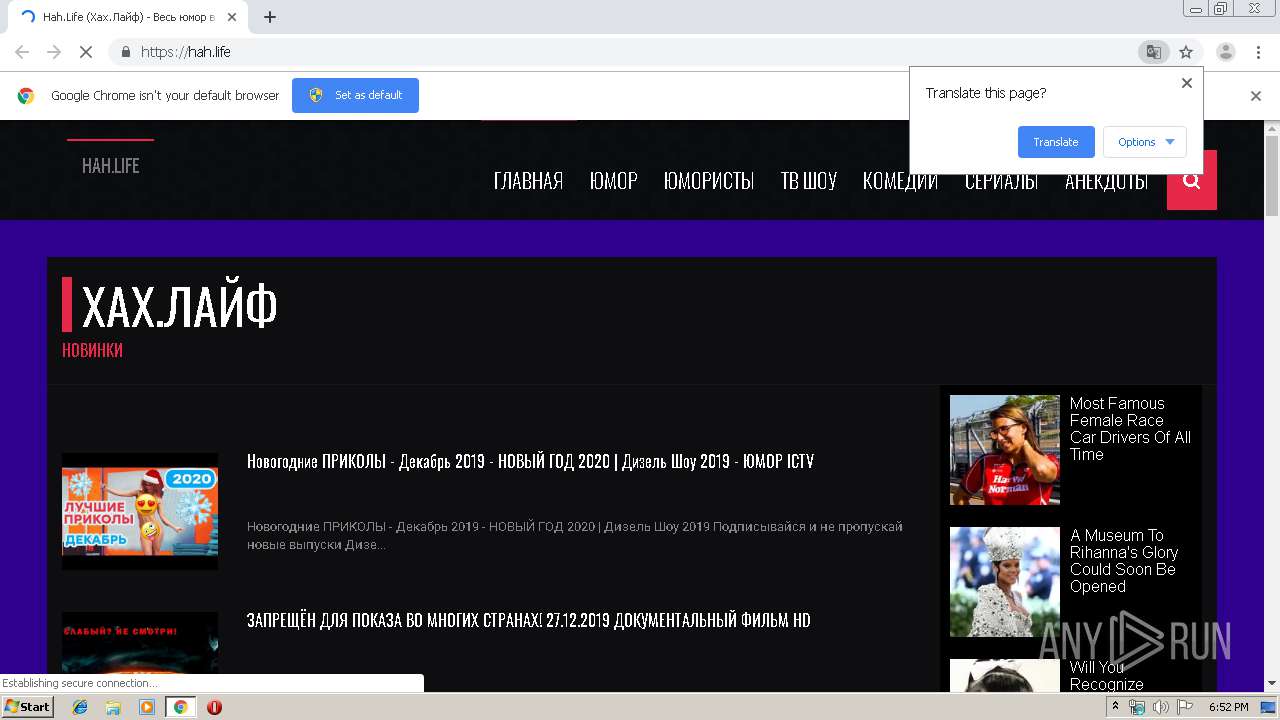The image size is (1280, 720).
Task: Click the Новогодние ПРИКОЛЫ description excerpt
Action: 574,535
